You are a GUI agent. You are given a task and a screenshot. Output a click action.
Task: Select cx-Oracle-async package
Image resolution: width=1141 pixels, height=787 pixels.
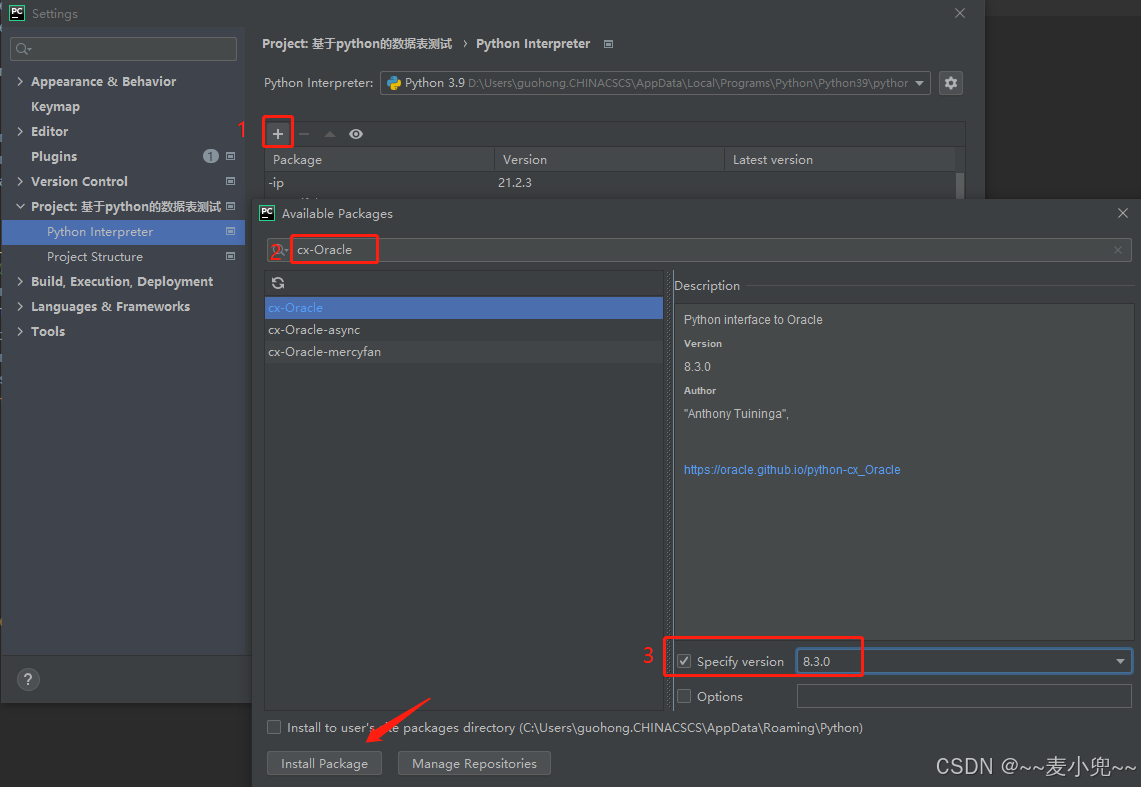coord(464,329)
